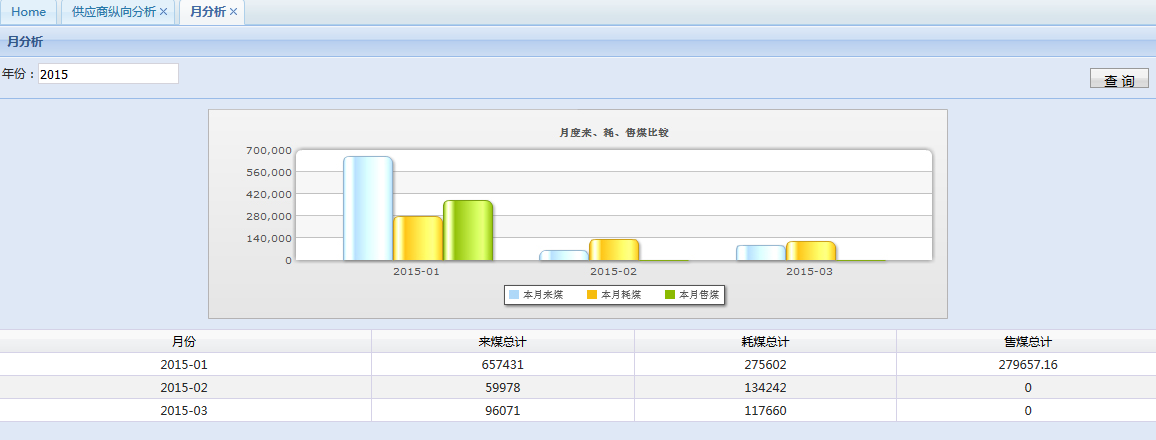Click the 2015-03 light blue 来煤 bar
Image resolution: width=1156 pixels, height=440 pixels.
tap(761, 253)
